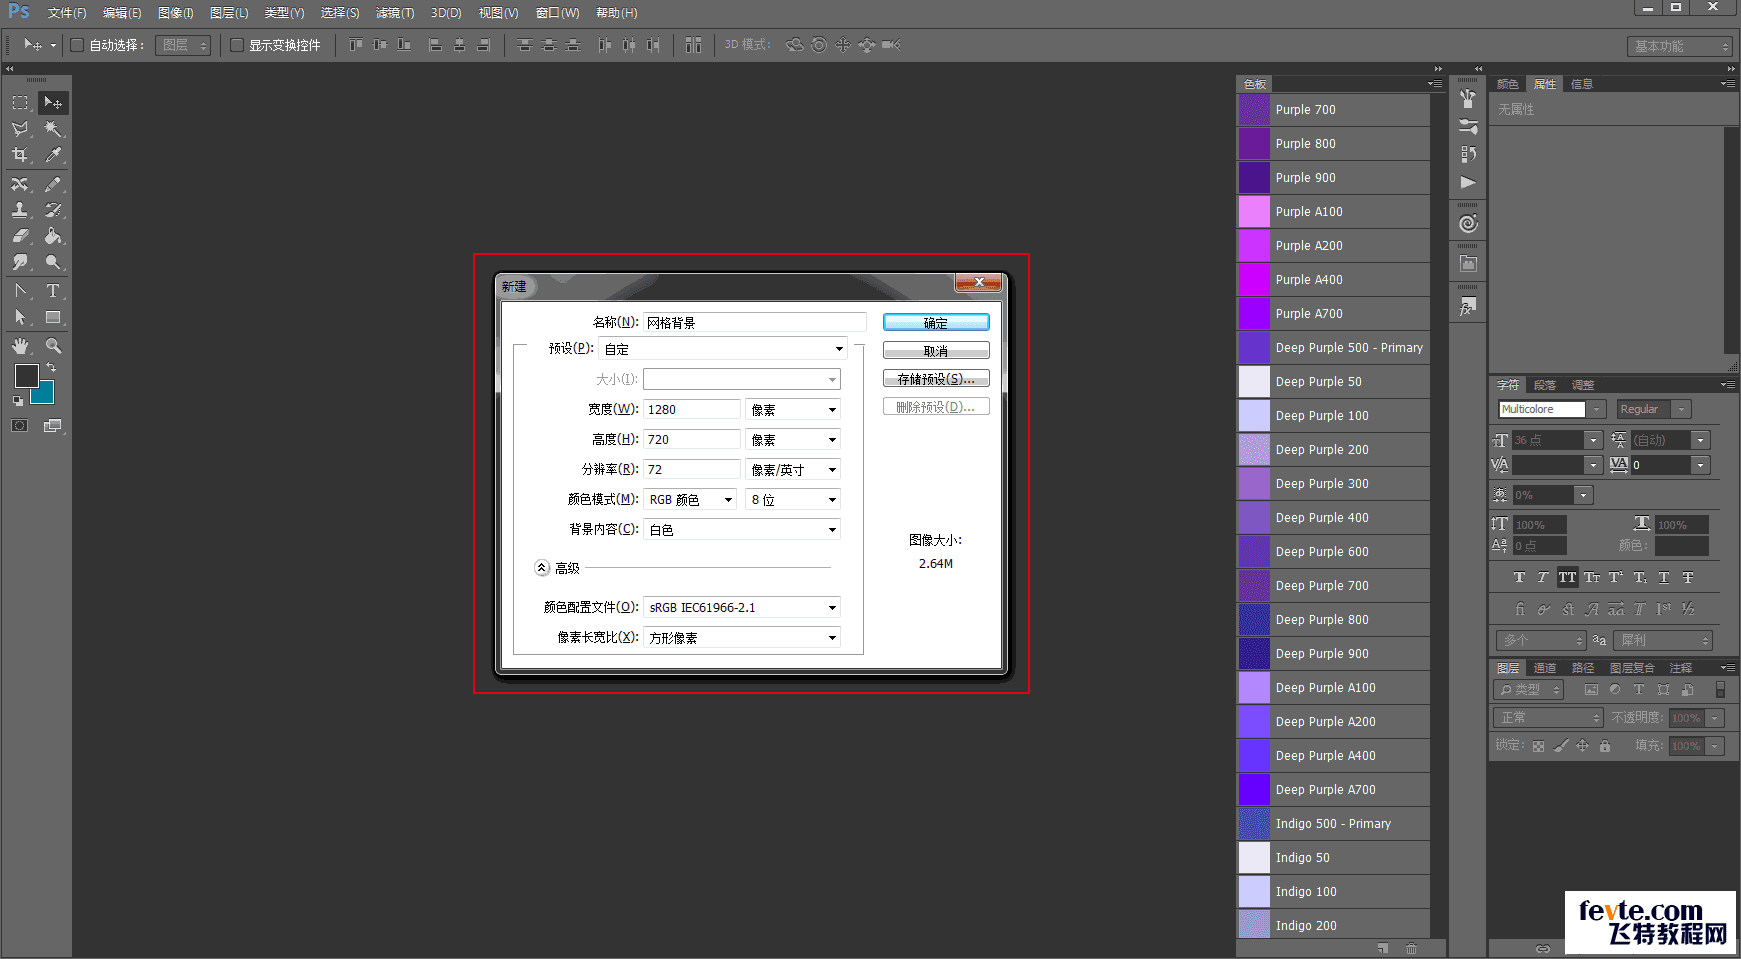This screenshot has width=1741, height=959.
Task: Select the Eyedropper tool
Action: [x=53, y=155]
